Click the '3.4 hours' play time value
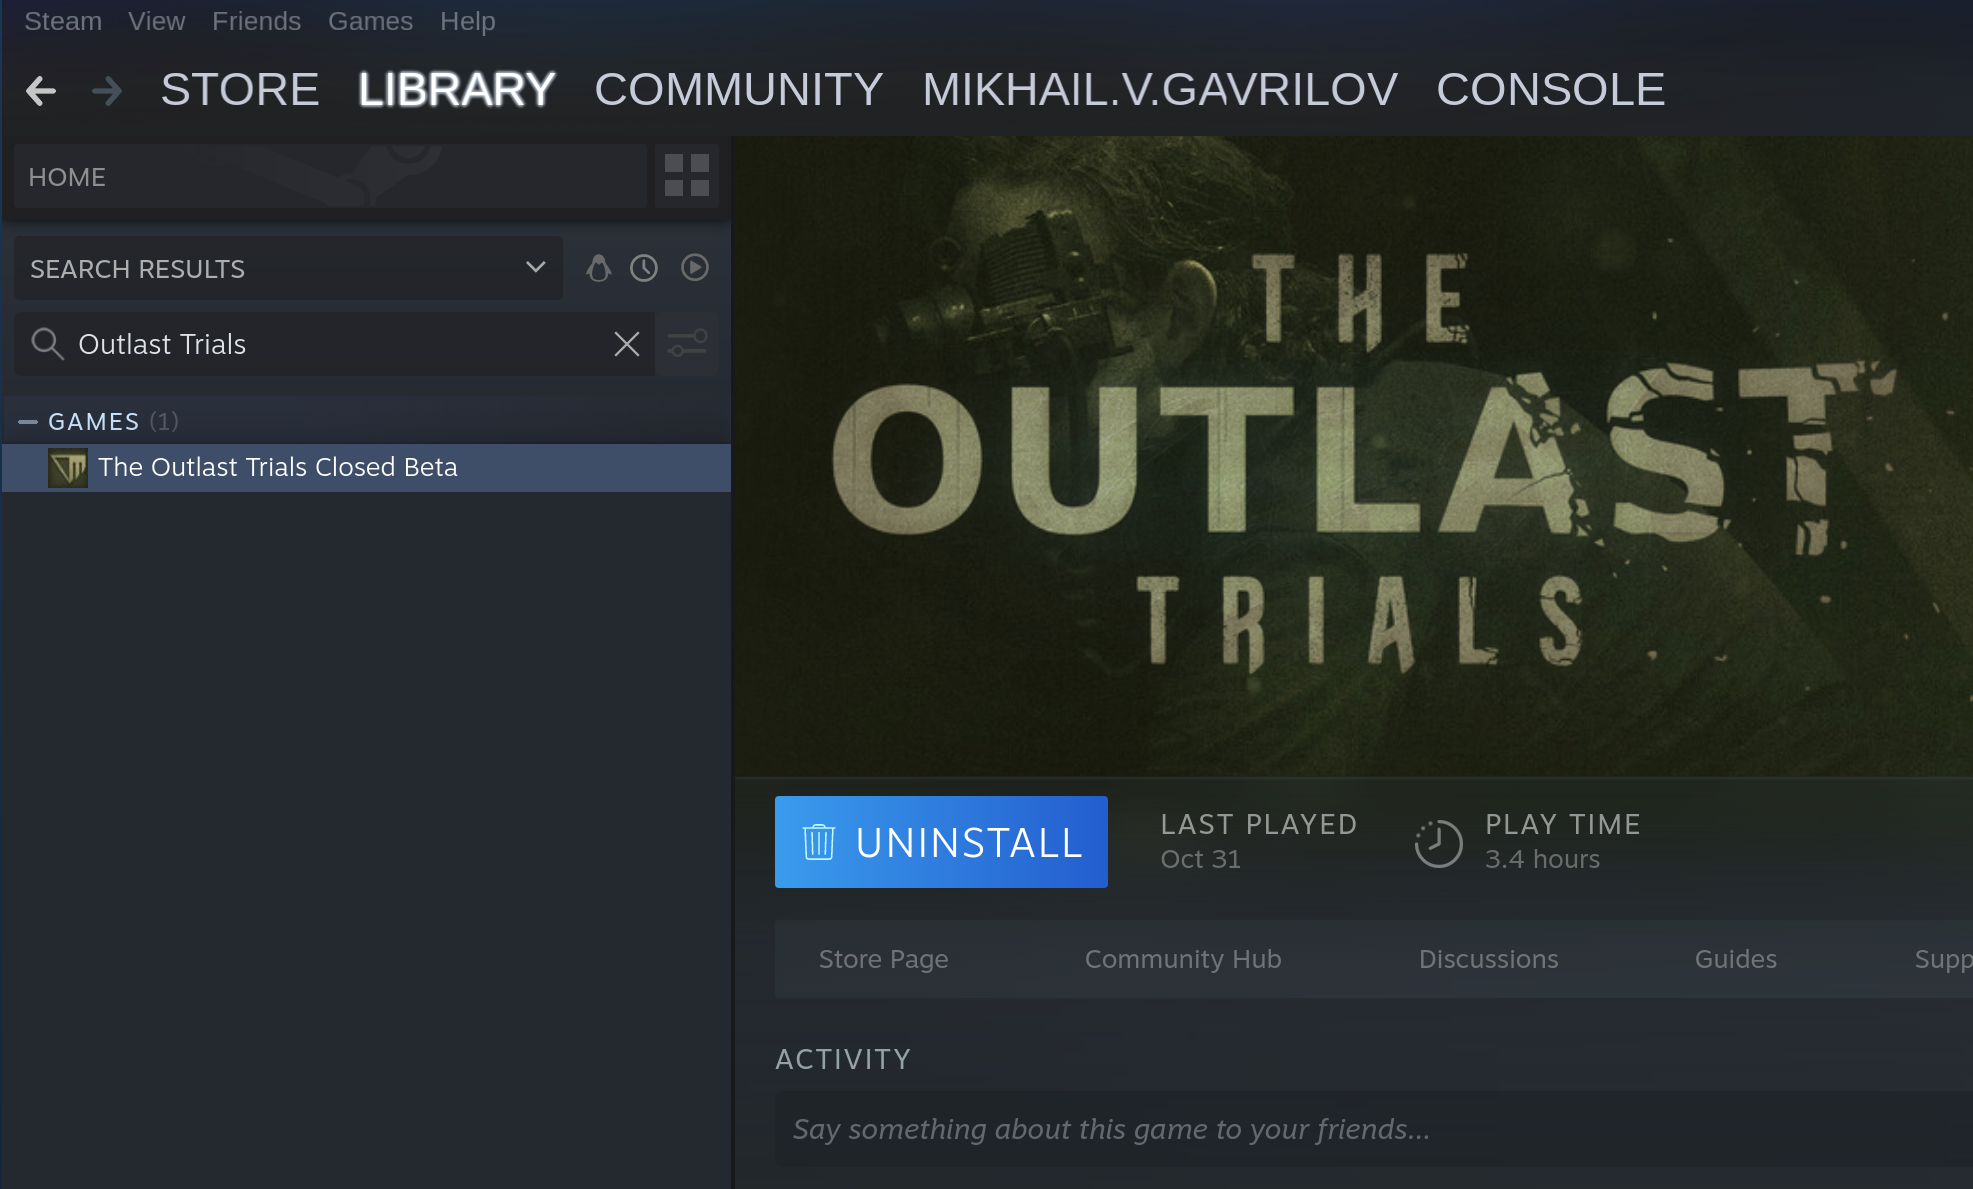This screenshot has height=1189, width=1973. pos(1543,860)
